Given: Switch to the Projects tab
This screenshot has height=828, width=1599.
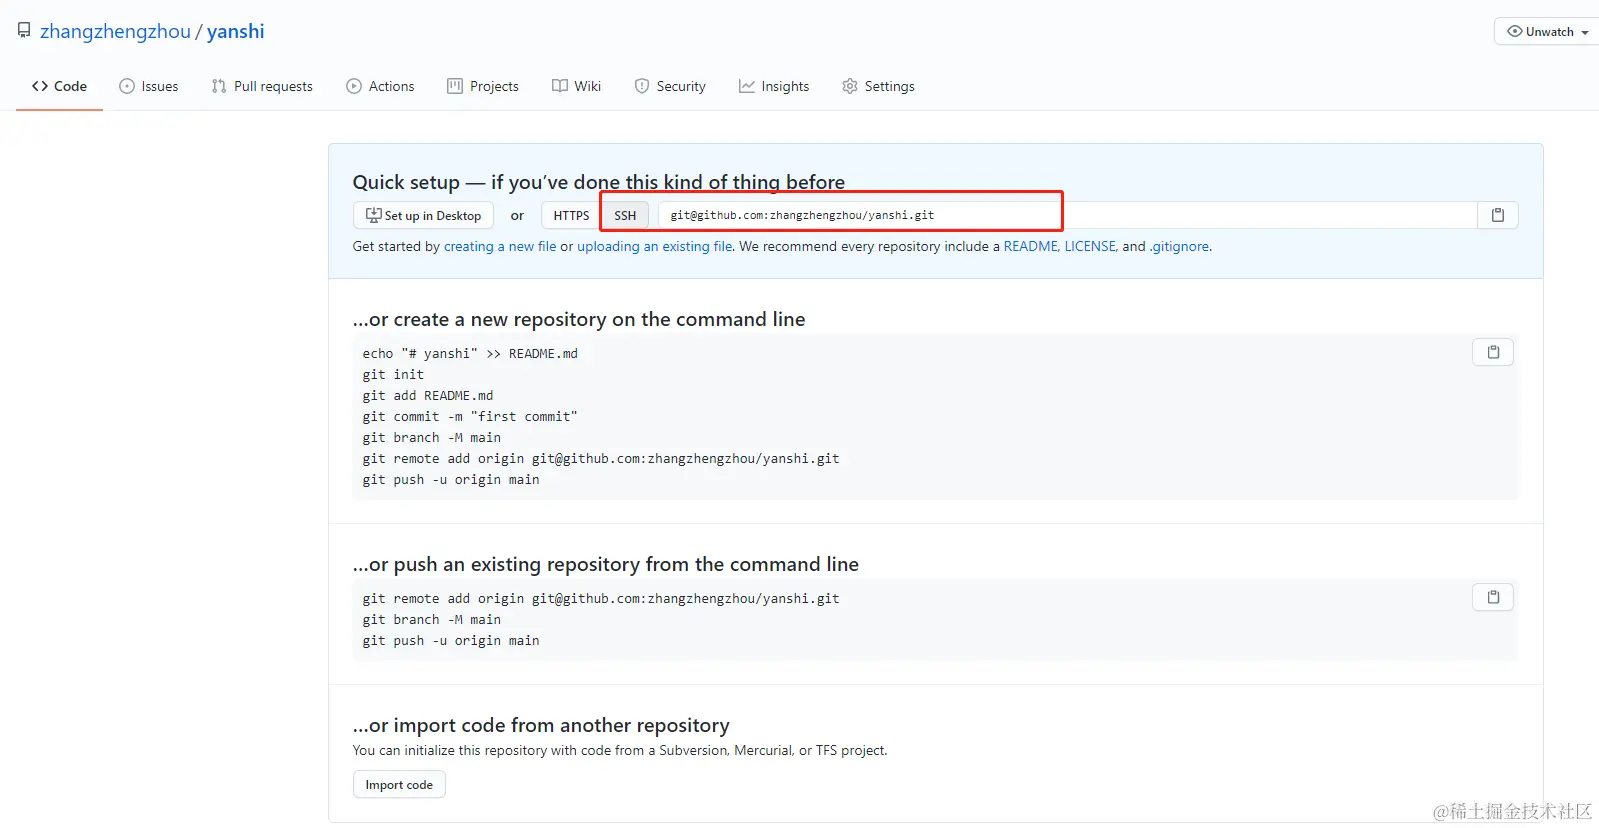Looking at the screenshot, I should (483, 86).
